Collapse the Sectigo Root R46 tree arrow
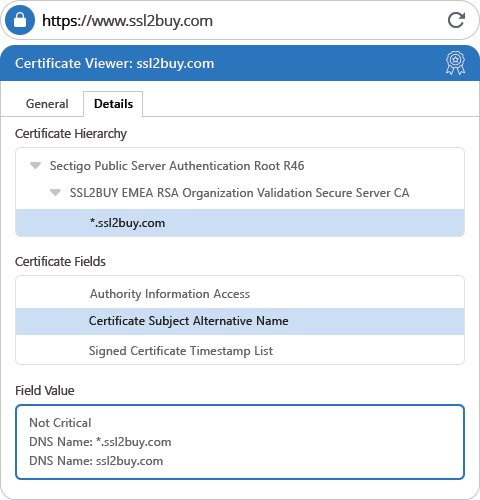This screenshot has height=500, width=480. [x=35, y=165]
